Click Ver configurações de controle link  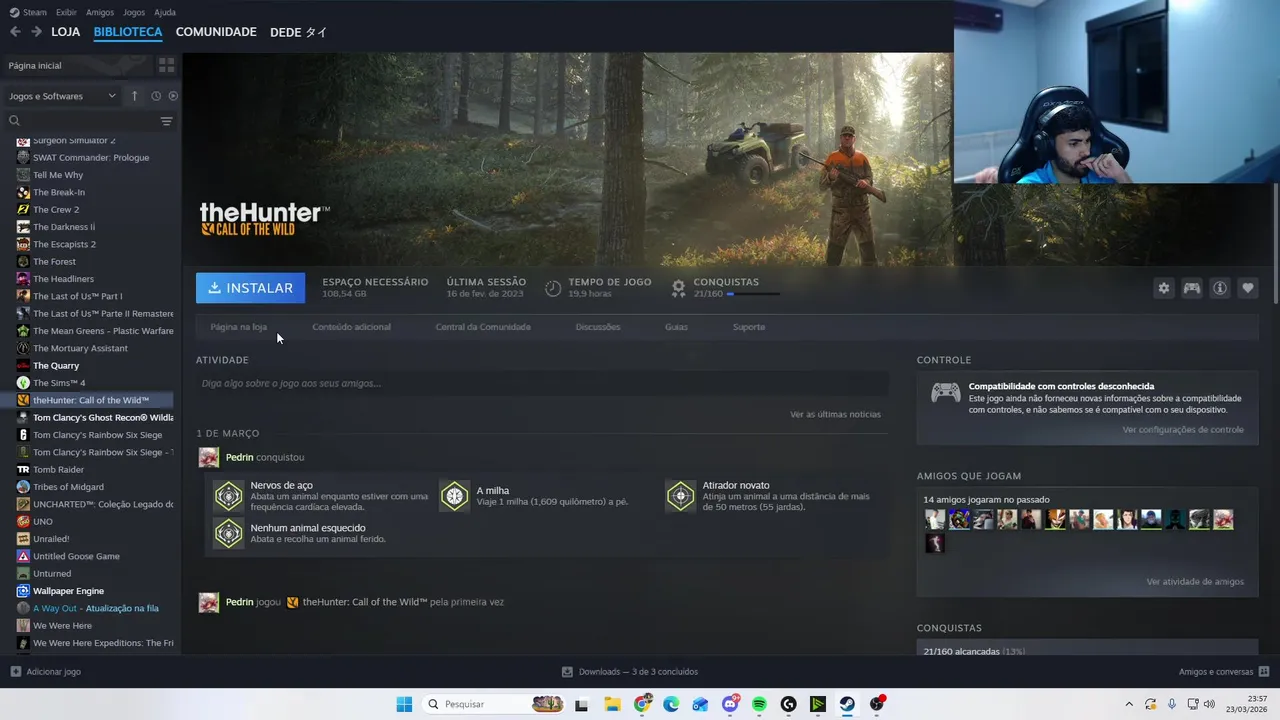[x=1183, y=430]
